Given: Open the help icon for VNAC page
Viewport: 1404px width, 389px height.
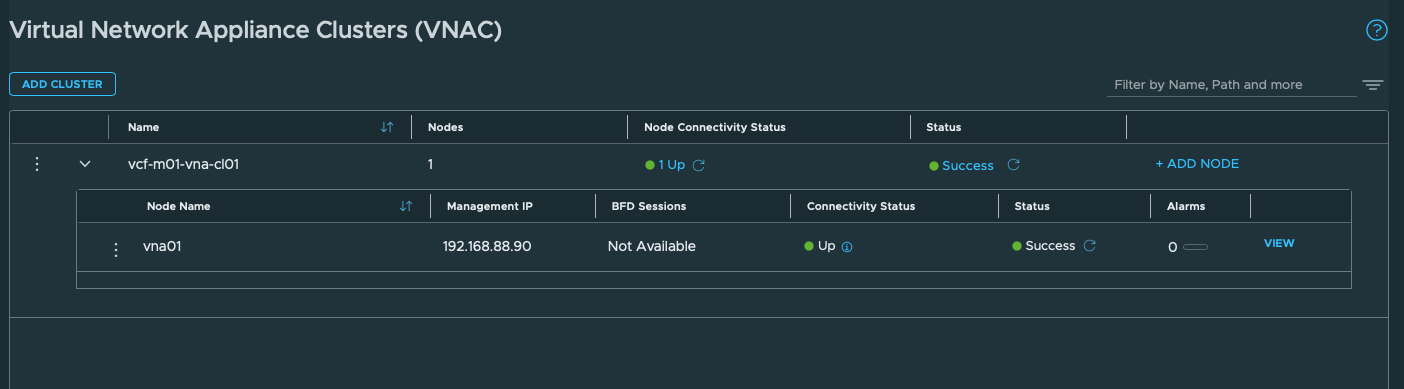Looking at the screenshot, I should click(1376, 31).
